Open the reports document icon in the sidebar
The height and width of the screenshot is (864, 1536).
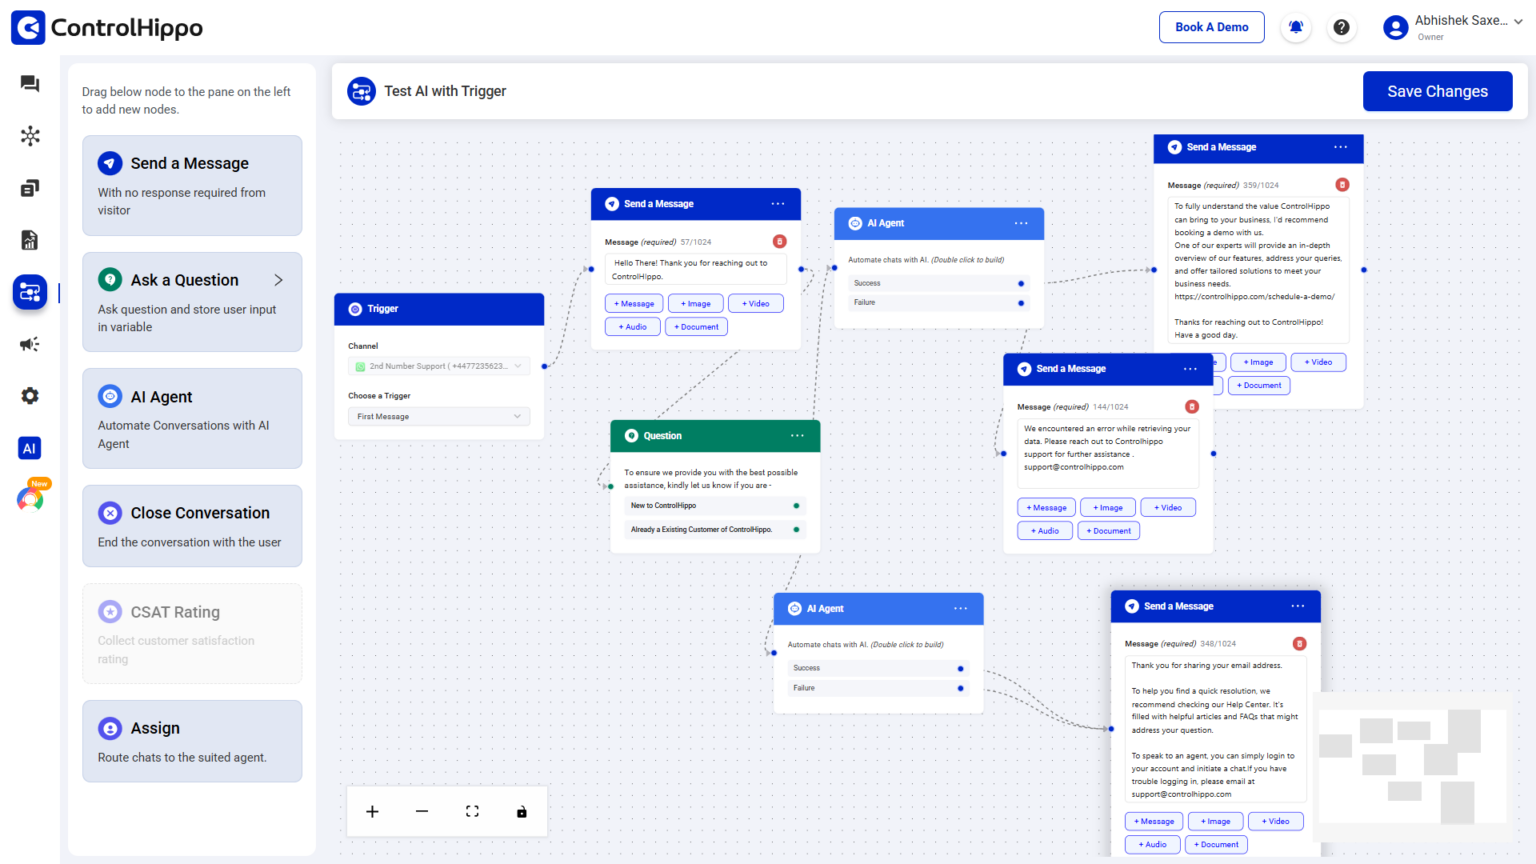(29, 240)
